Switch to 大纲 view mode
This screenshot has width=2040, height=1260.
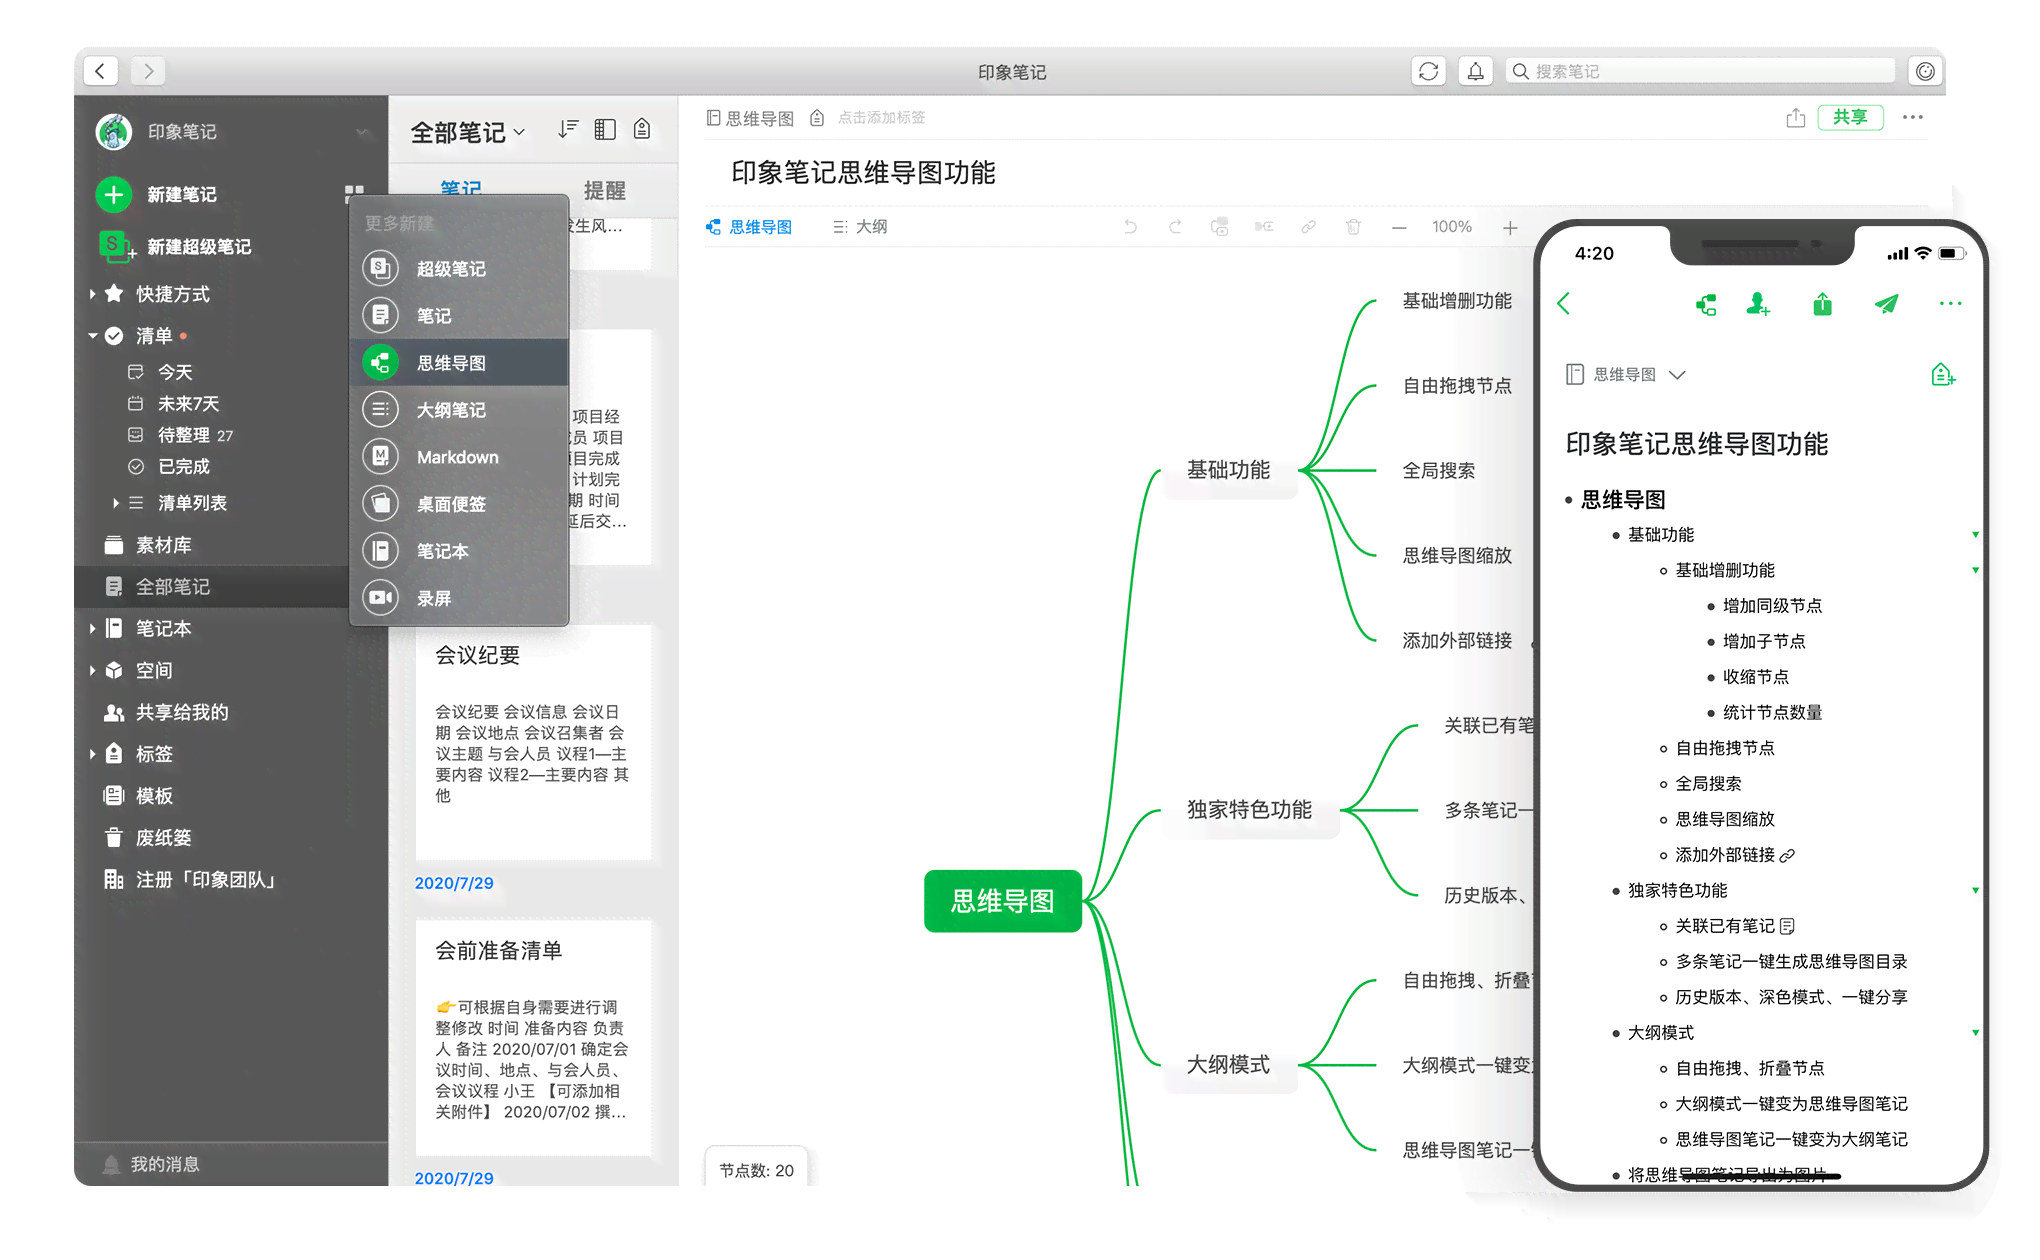point(860,227)
